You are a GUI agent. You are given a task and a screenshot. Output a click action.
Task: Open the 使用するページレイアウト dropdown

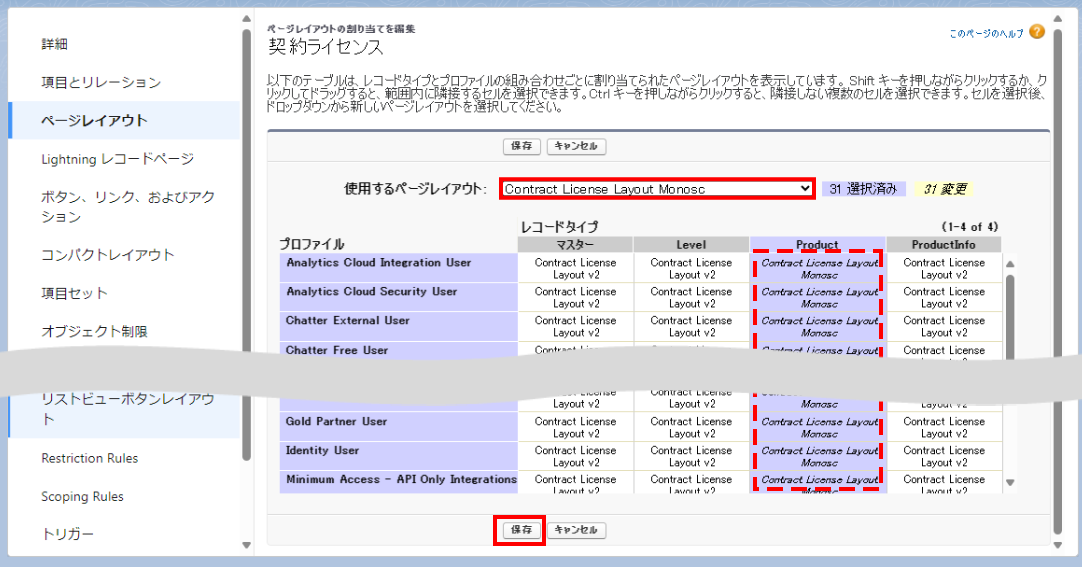click(657, 189)
